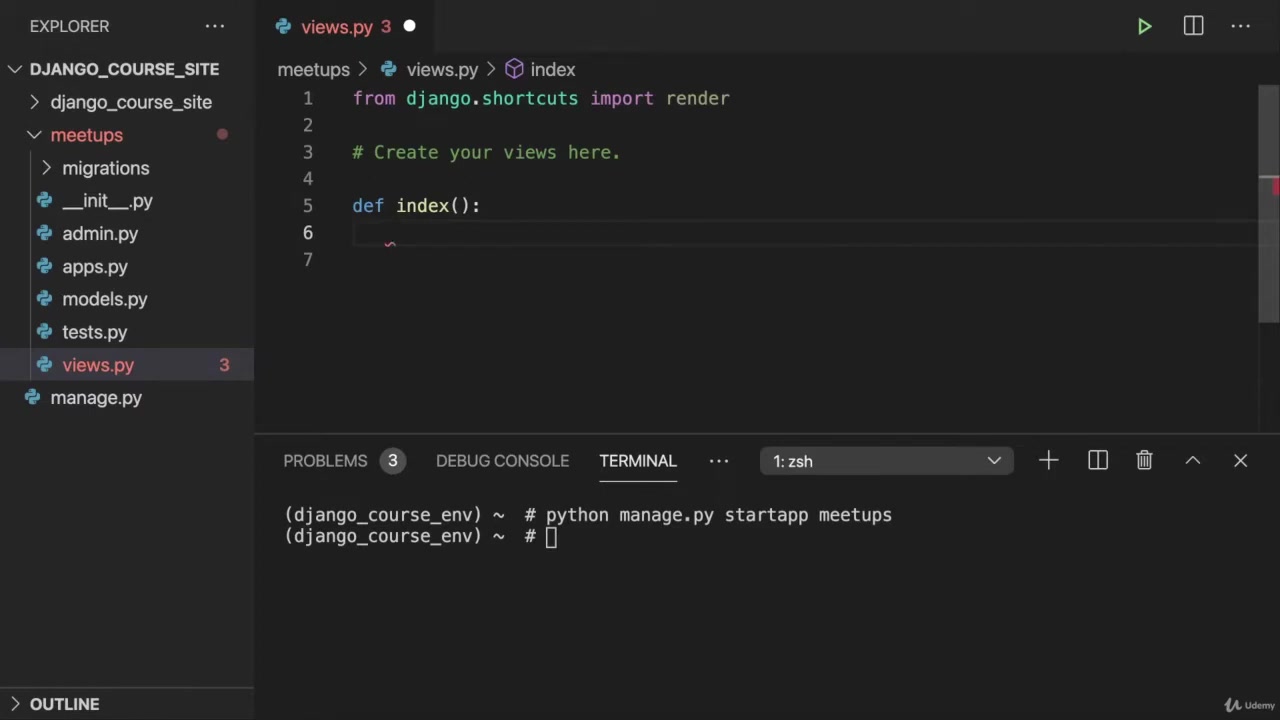Expand the migrations folder
1280x720 pixels.
[105, 168]
